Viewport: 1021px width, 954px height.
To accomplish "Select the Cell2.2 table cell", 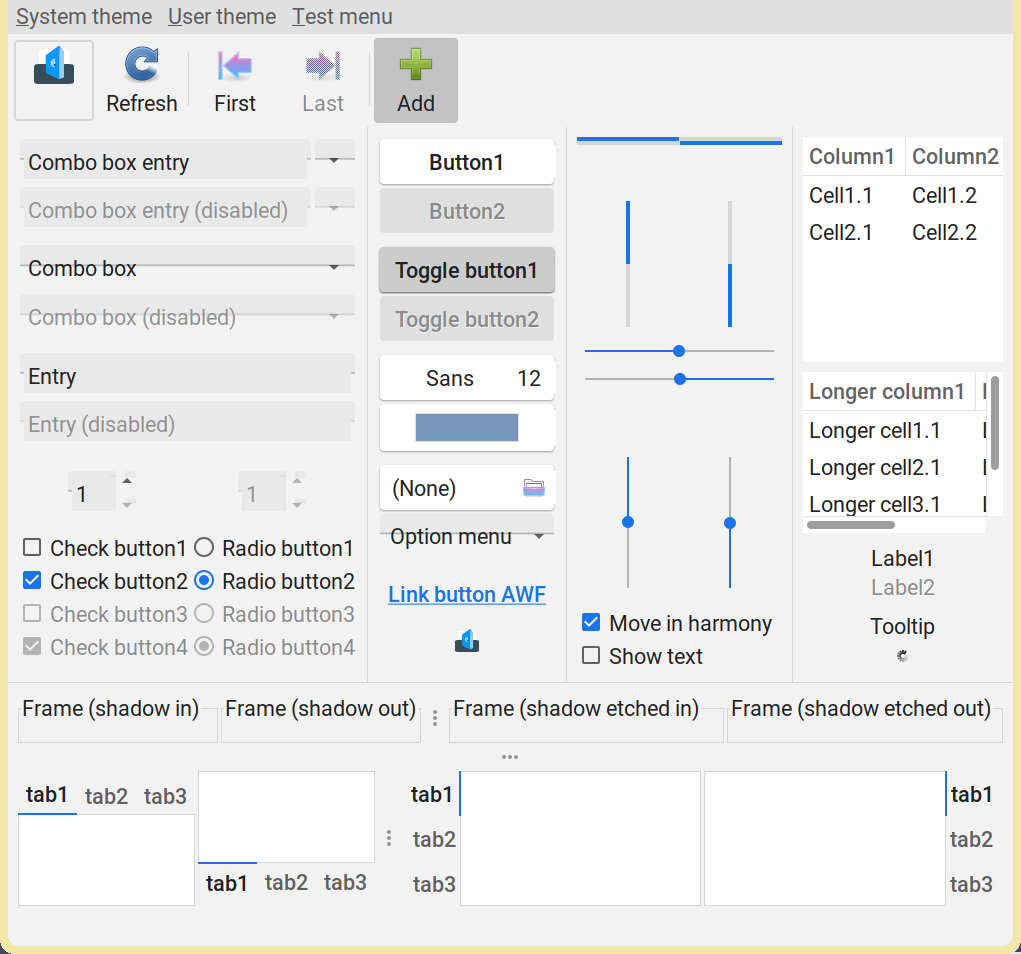I will [x=944, y=232].
